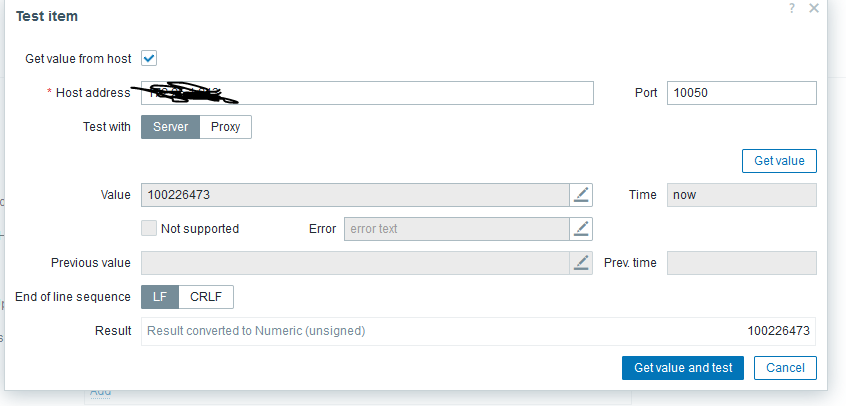The height and width of the screenshot is (406, 846).
Task: Uncheck Get value from host checkbox
Action: click(149, 59)
